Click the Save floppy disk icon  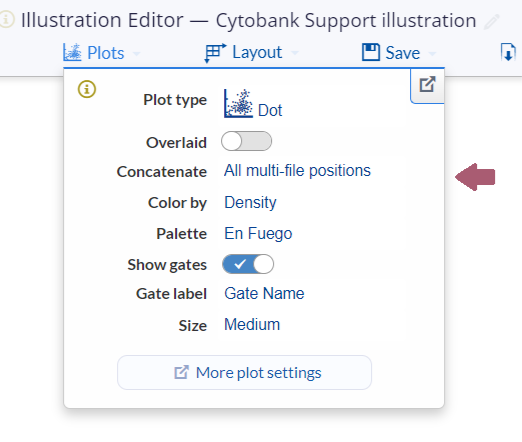(371, 52)
